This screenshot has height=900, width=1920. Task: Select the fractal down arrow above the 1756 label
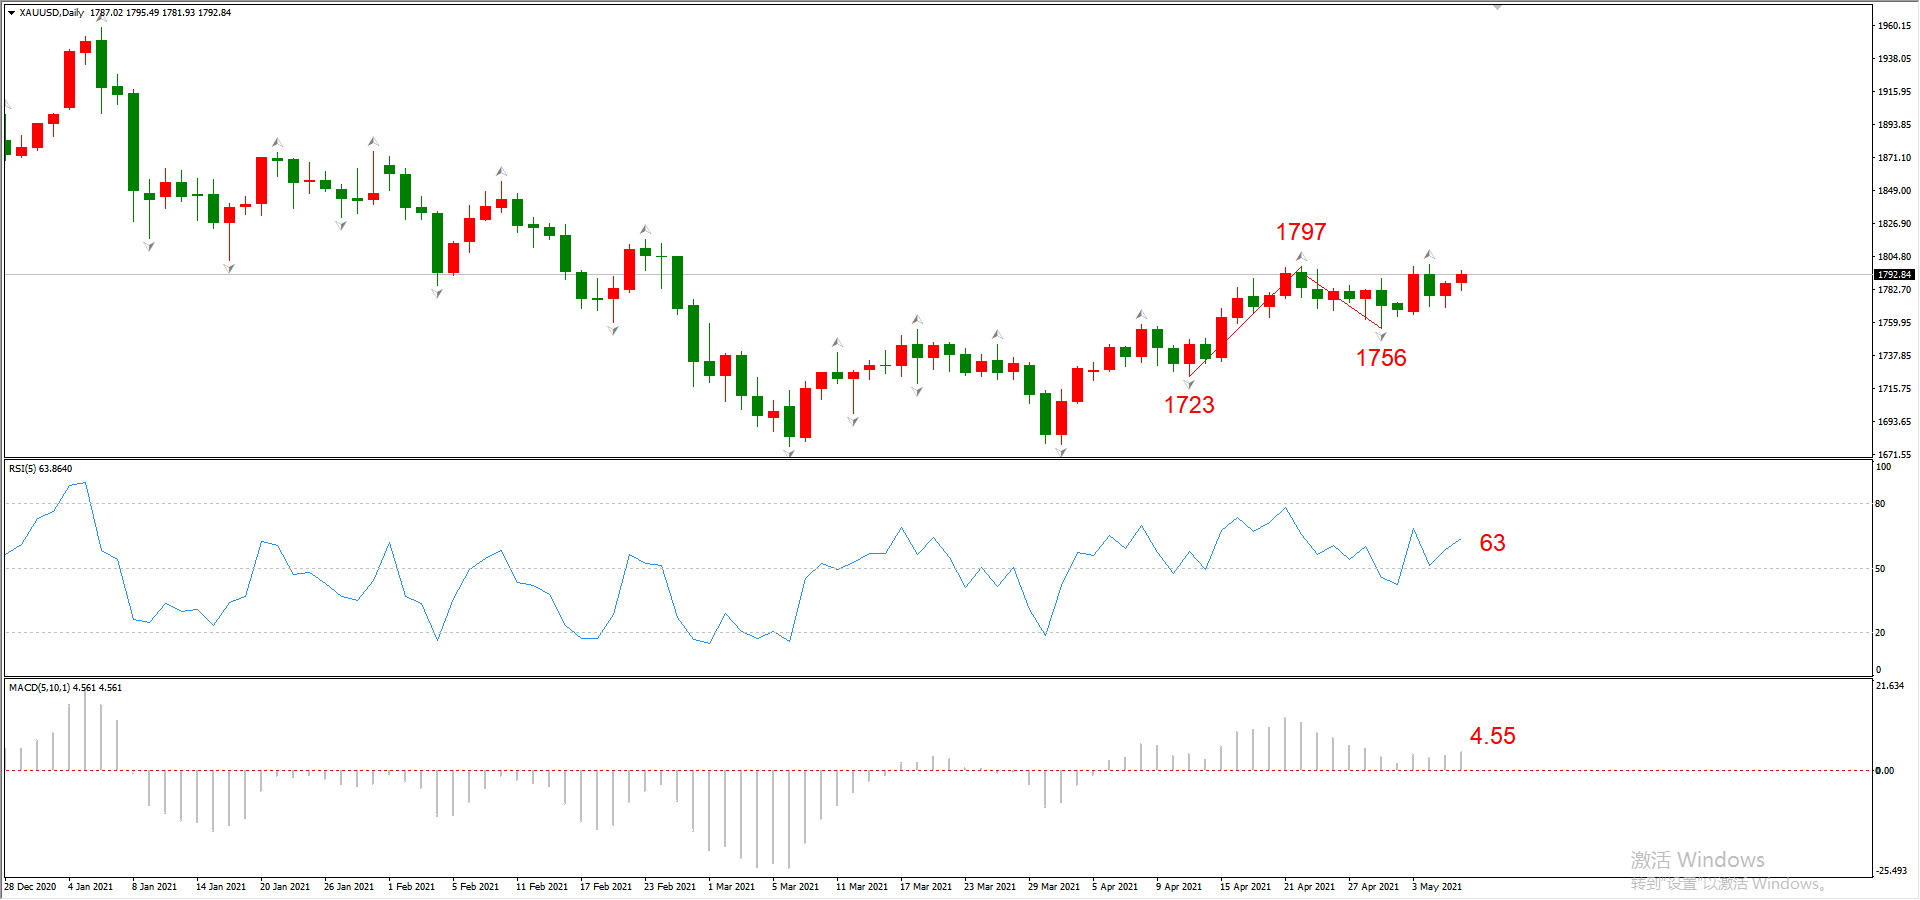pos(1381,337)
